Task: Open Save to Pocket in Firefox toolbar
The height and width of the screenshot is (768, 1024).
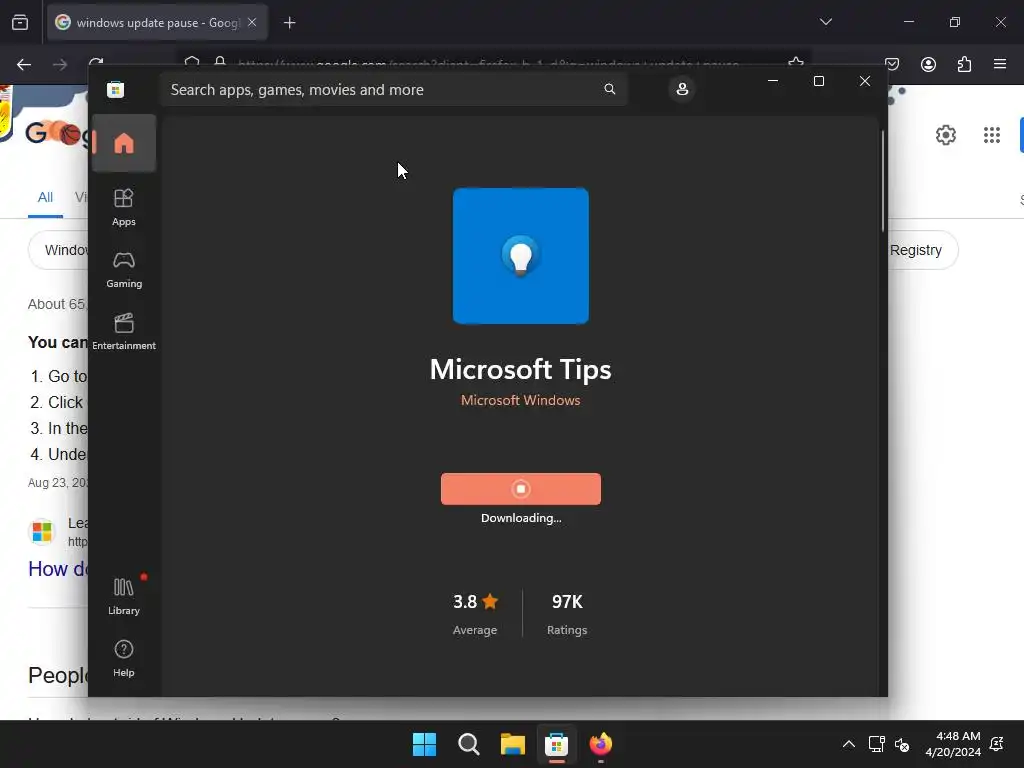Action: pyautogui.click(x=892, y=64)
